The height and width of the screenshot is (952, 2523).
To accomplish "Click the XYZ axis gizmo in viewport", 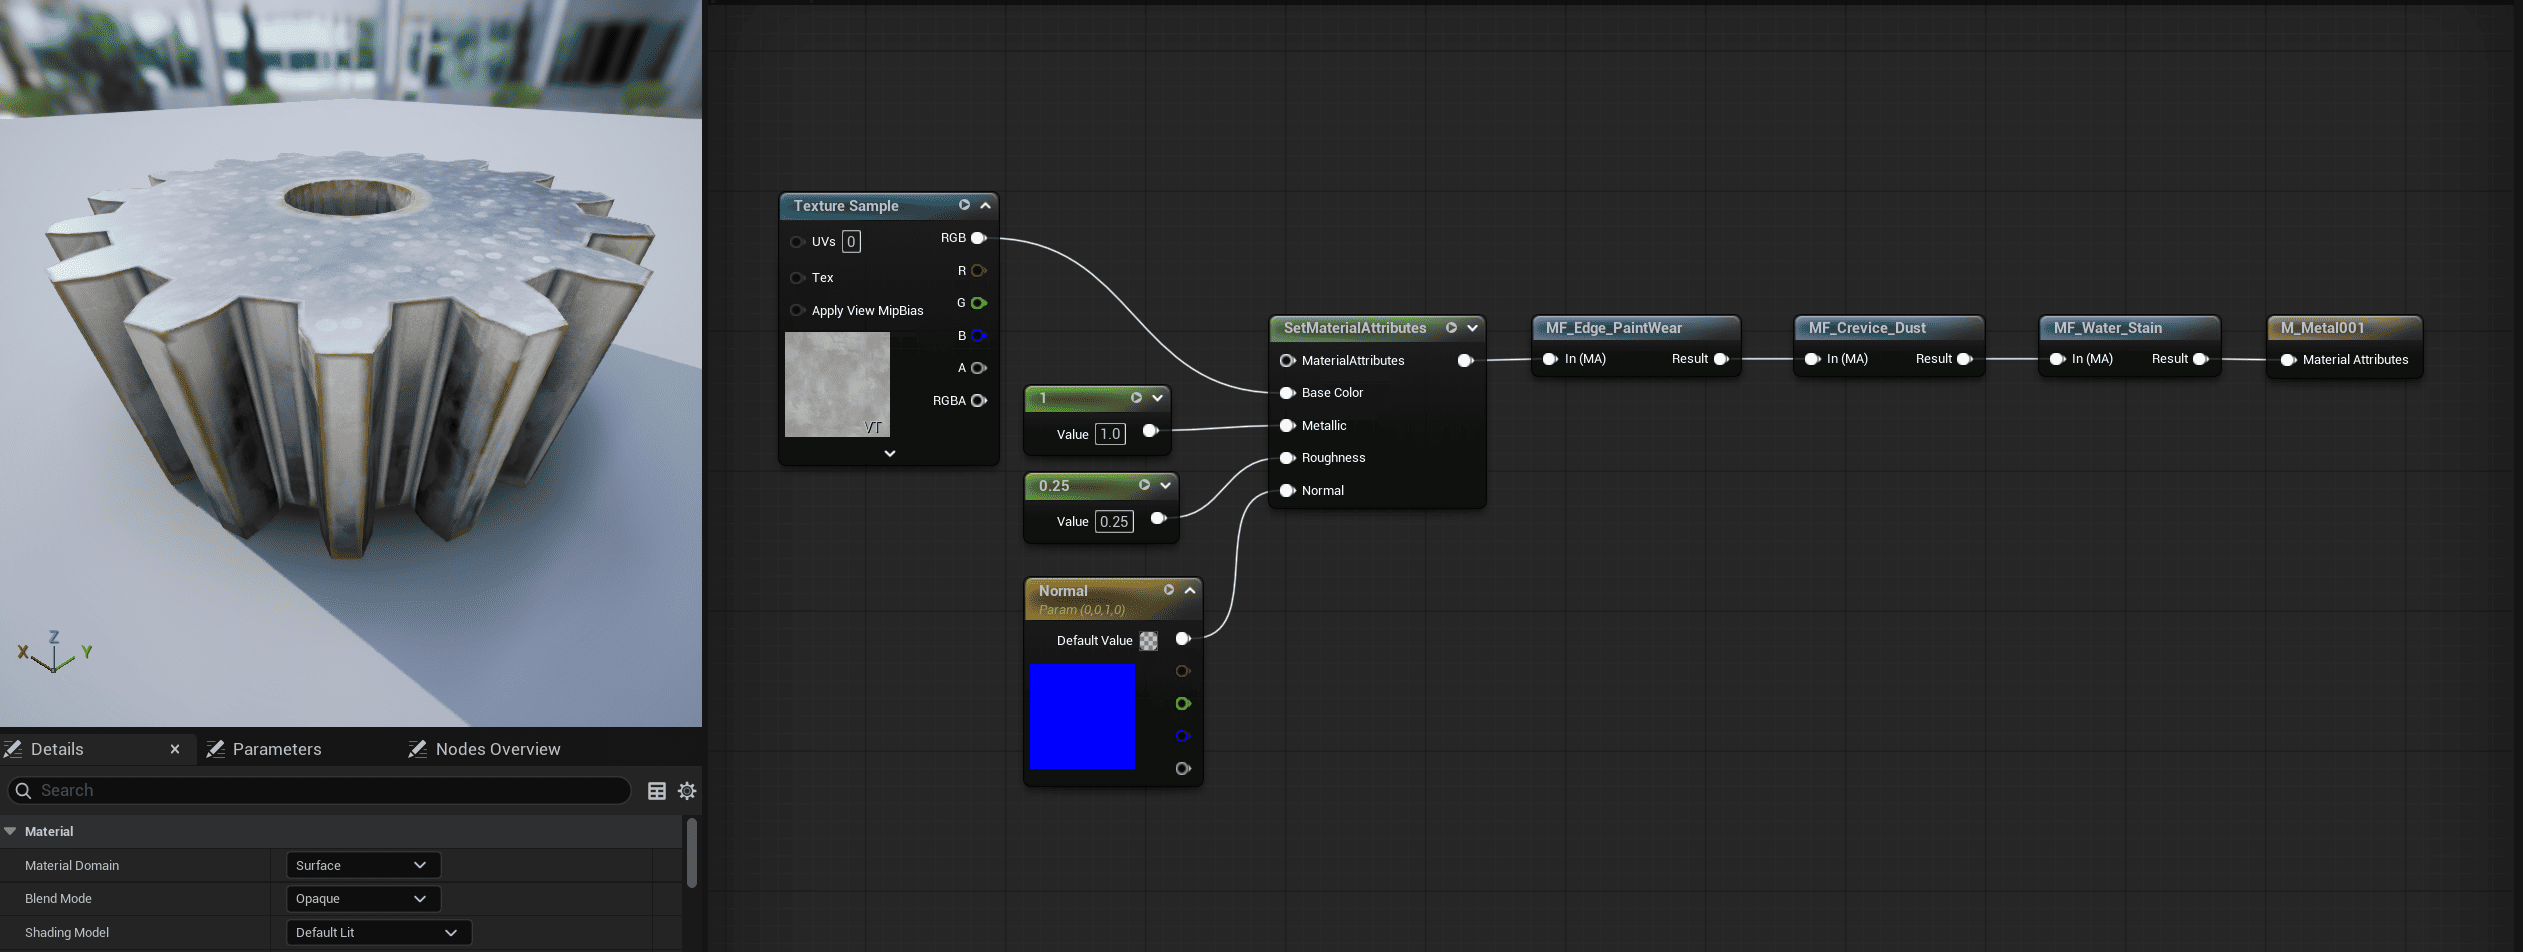I will [x=54, y=653].
